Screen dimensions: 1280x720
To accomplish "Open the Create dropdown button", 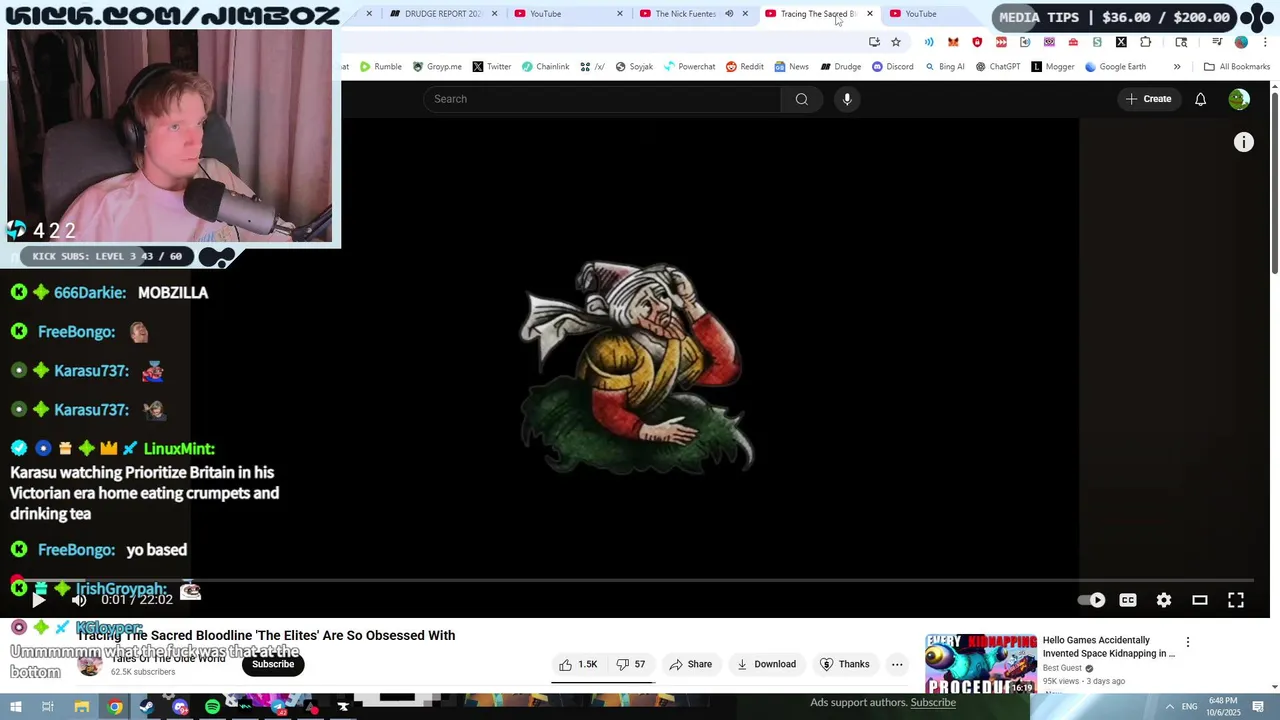I will click(1148, 99).
